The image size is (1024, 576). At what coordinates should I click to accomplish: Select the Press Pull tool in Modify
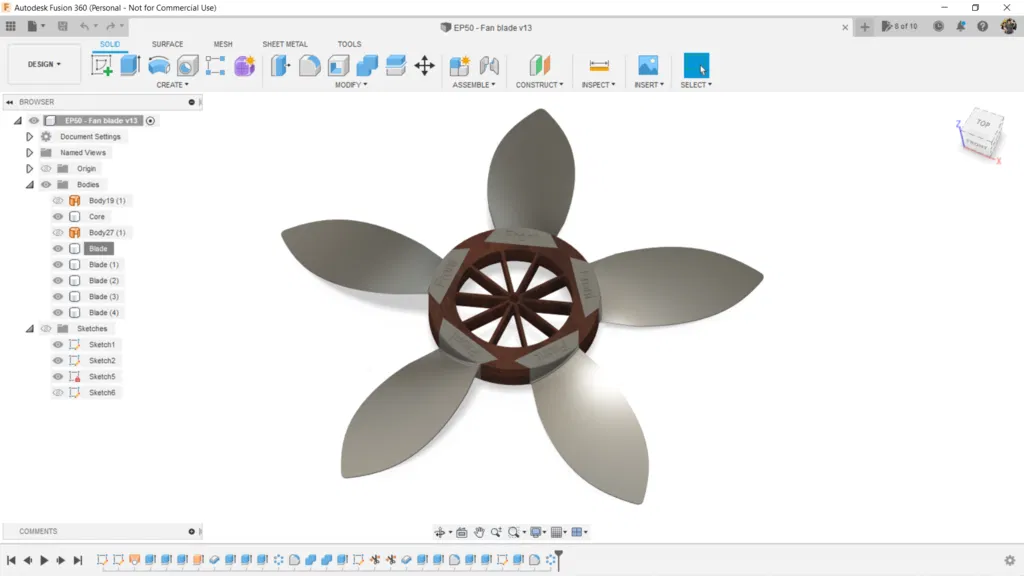click(279, 66)
